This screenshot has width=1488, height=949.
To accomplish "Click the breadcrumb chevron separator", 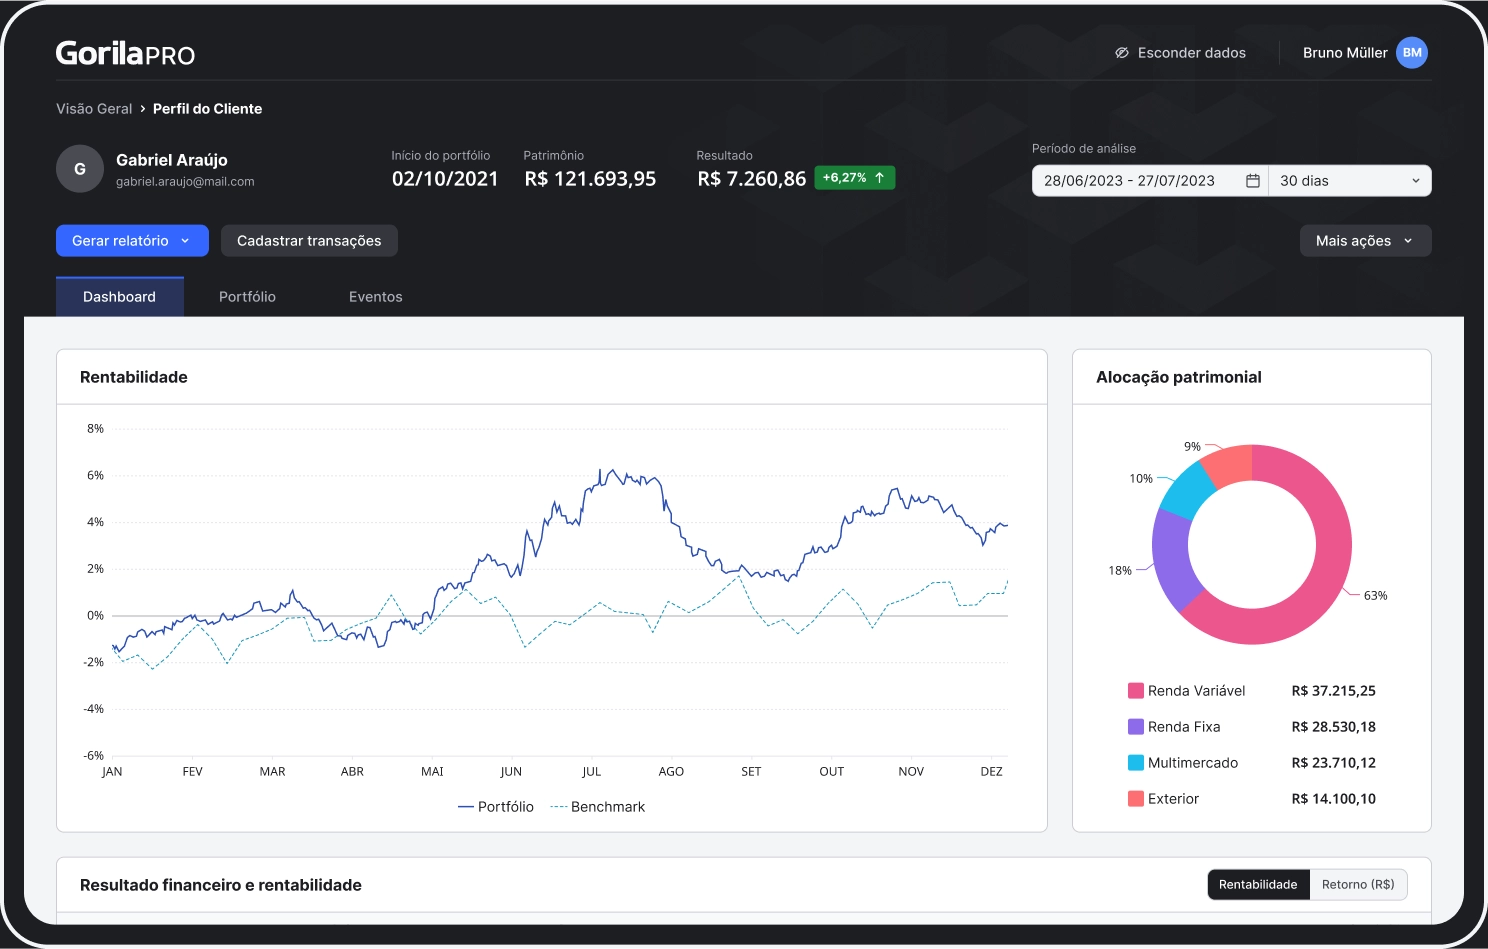I will (x=143, y=109).
